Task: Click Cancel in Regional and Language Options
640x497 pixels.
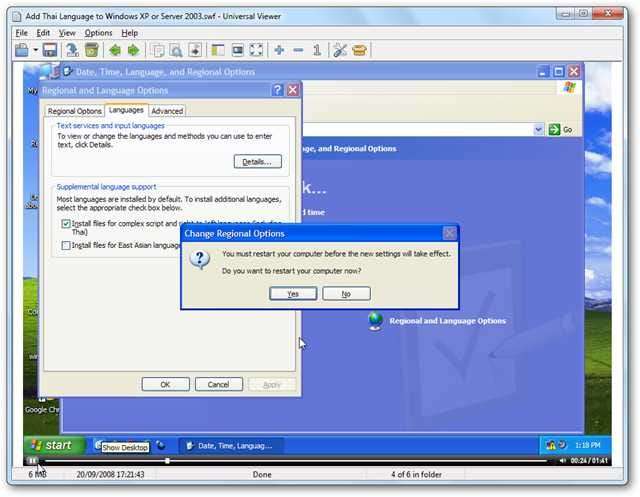Action: click(218, 384)
